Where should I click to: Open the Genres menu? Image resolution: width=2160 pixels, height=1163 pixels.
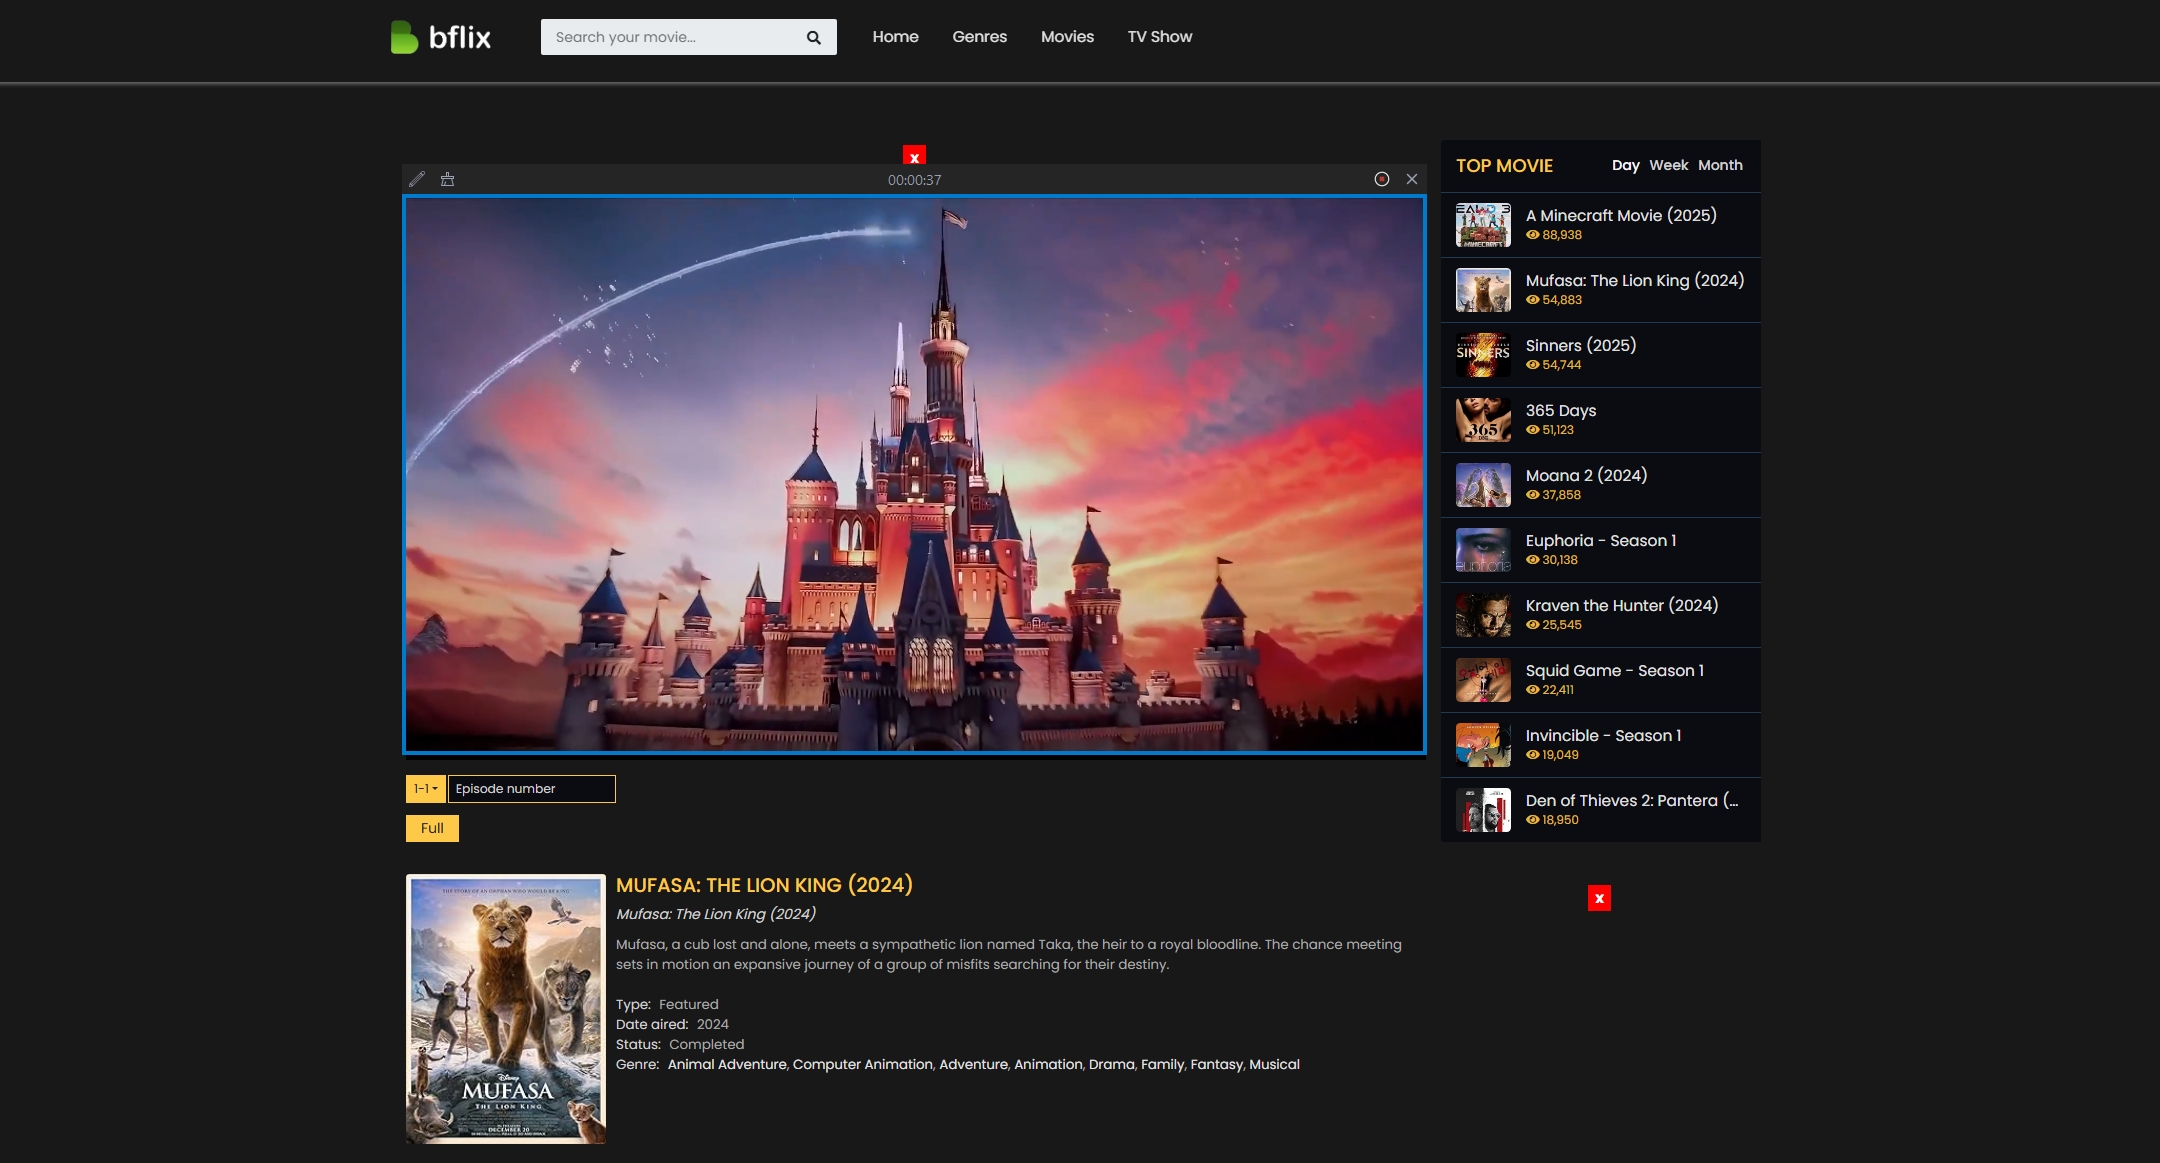tap(979, 37)
